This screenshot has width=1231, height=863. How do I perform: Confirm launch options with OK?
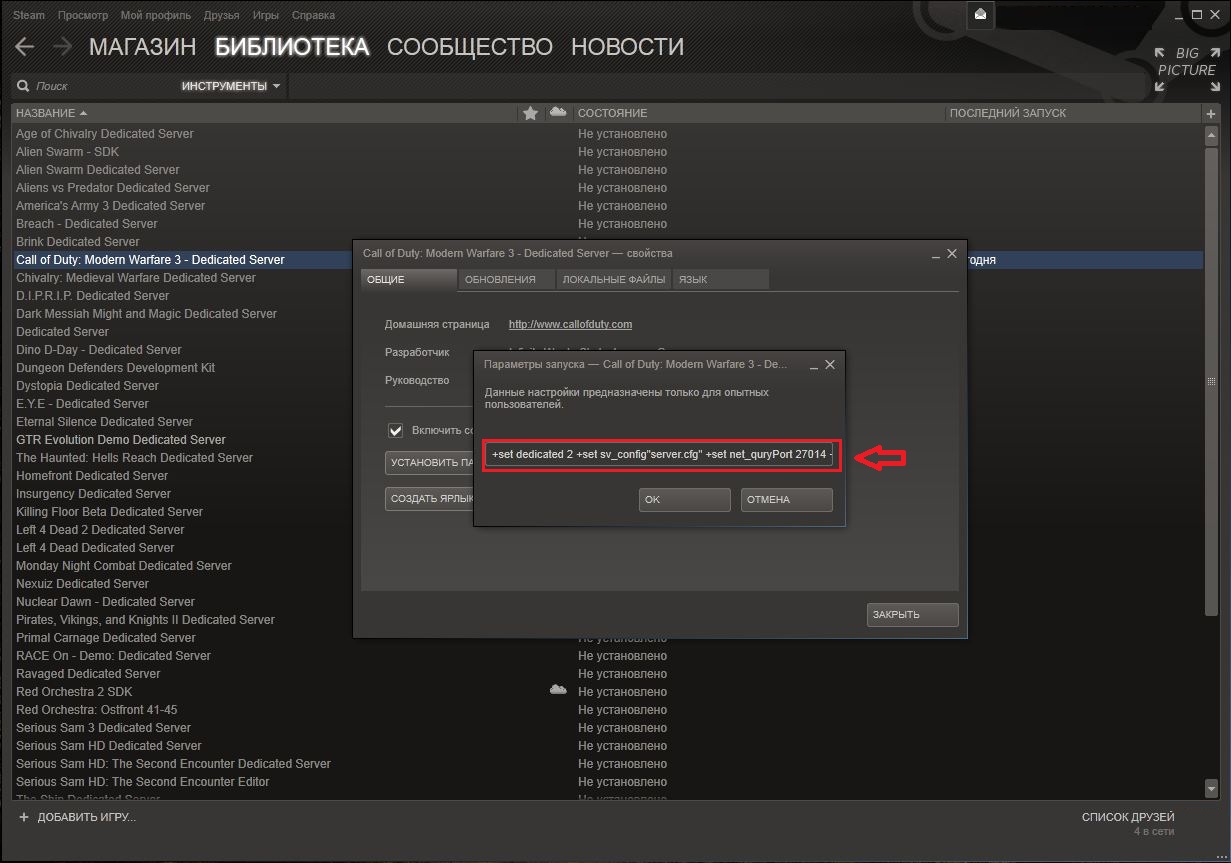pyautogui.click(x=685, y=499)
